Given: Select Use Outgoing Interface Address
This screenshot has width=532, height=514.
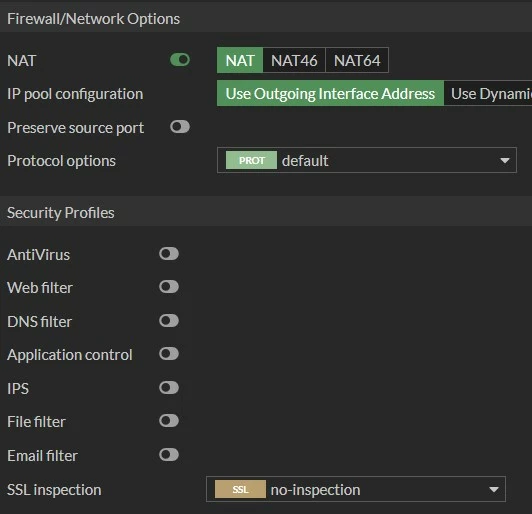Looking at the screenshot, I should click(330, 93).
